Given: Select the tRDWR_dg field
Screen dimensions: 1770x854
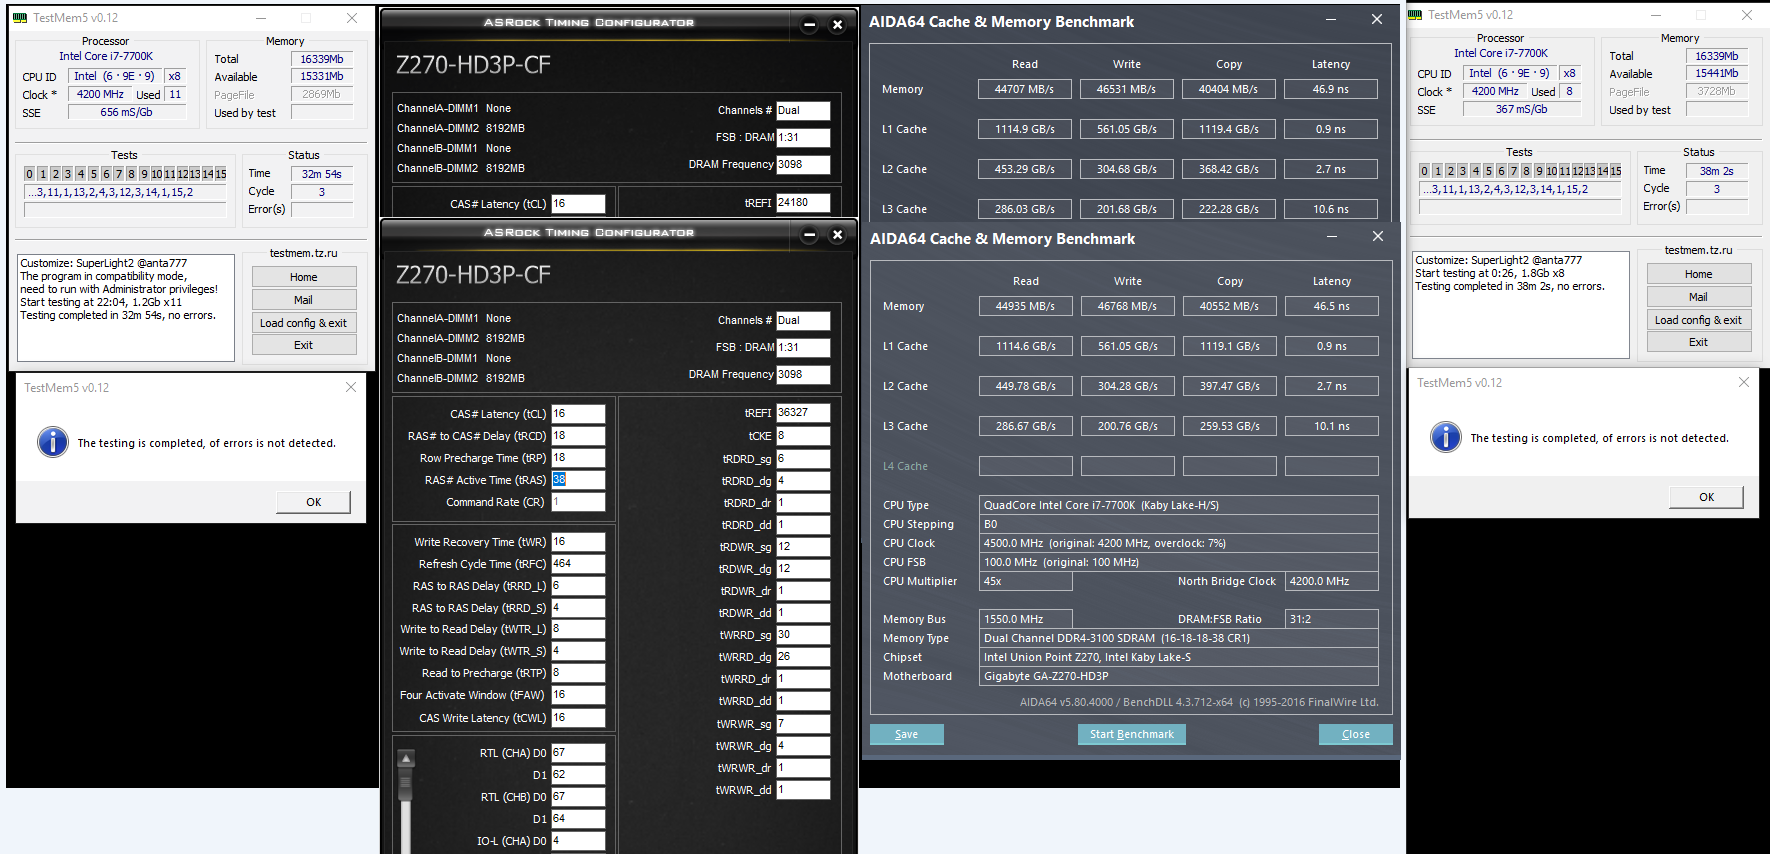Looking at the screenshot, I should tap(803, 569).
